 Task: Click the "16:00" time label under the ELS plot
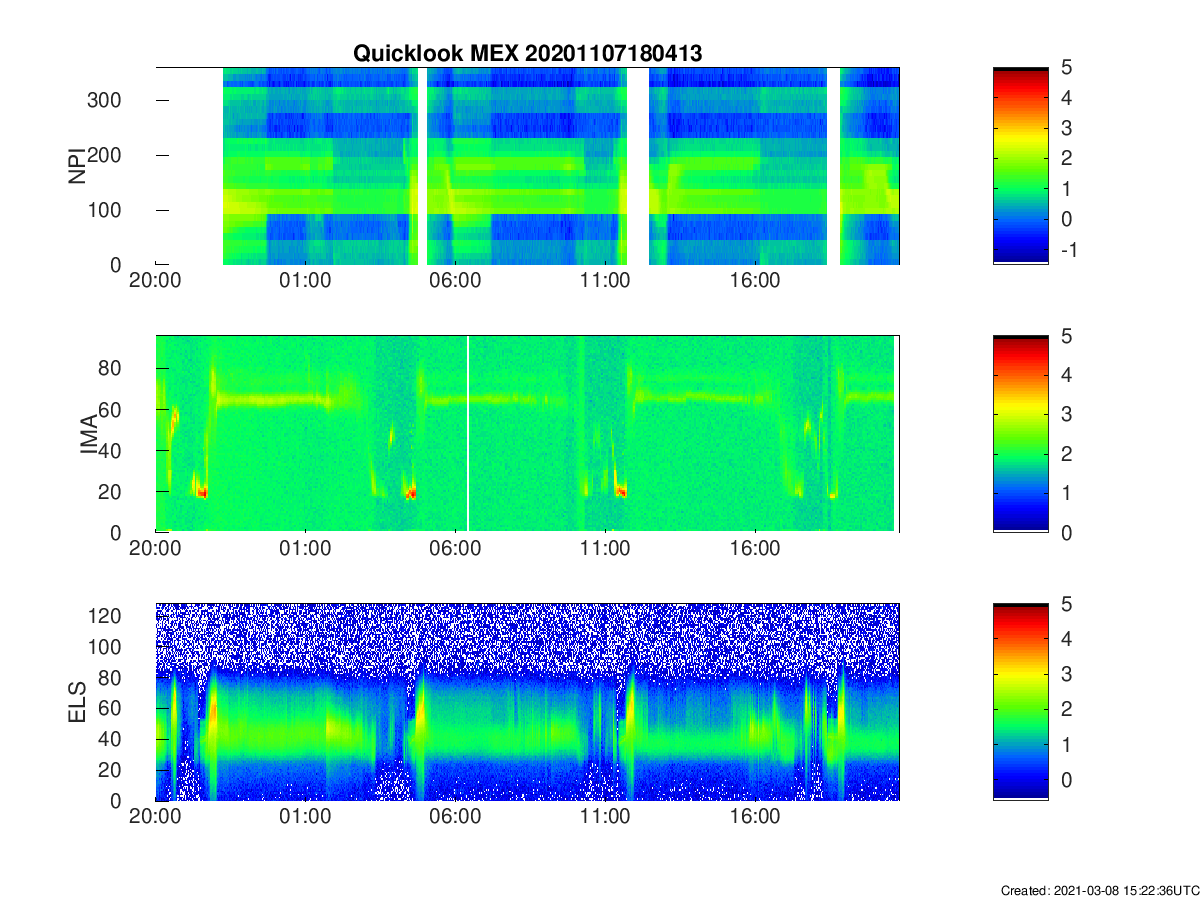coord(755,817)
